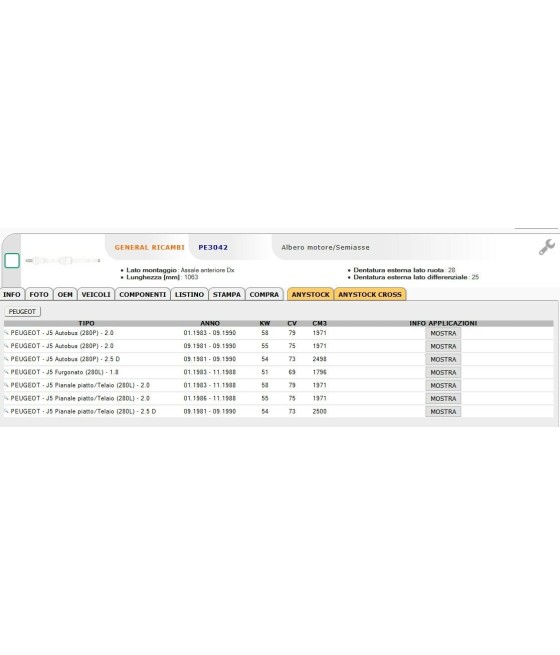The width and height of the screenshot is (560, 655).
Task: Click small icon beside J5 Furgonato 1.8 row
Action: [6, 372]
